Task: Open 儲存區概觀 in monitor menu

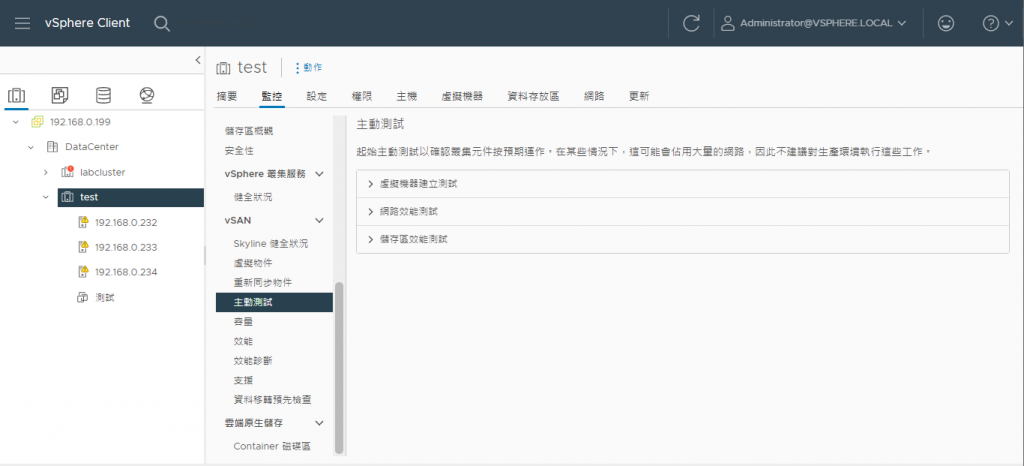Action: click(x=249, y=131)
